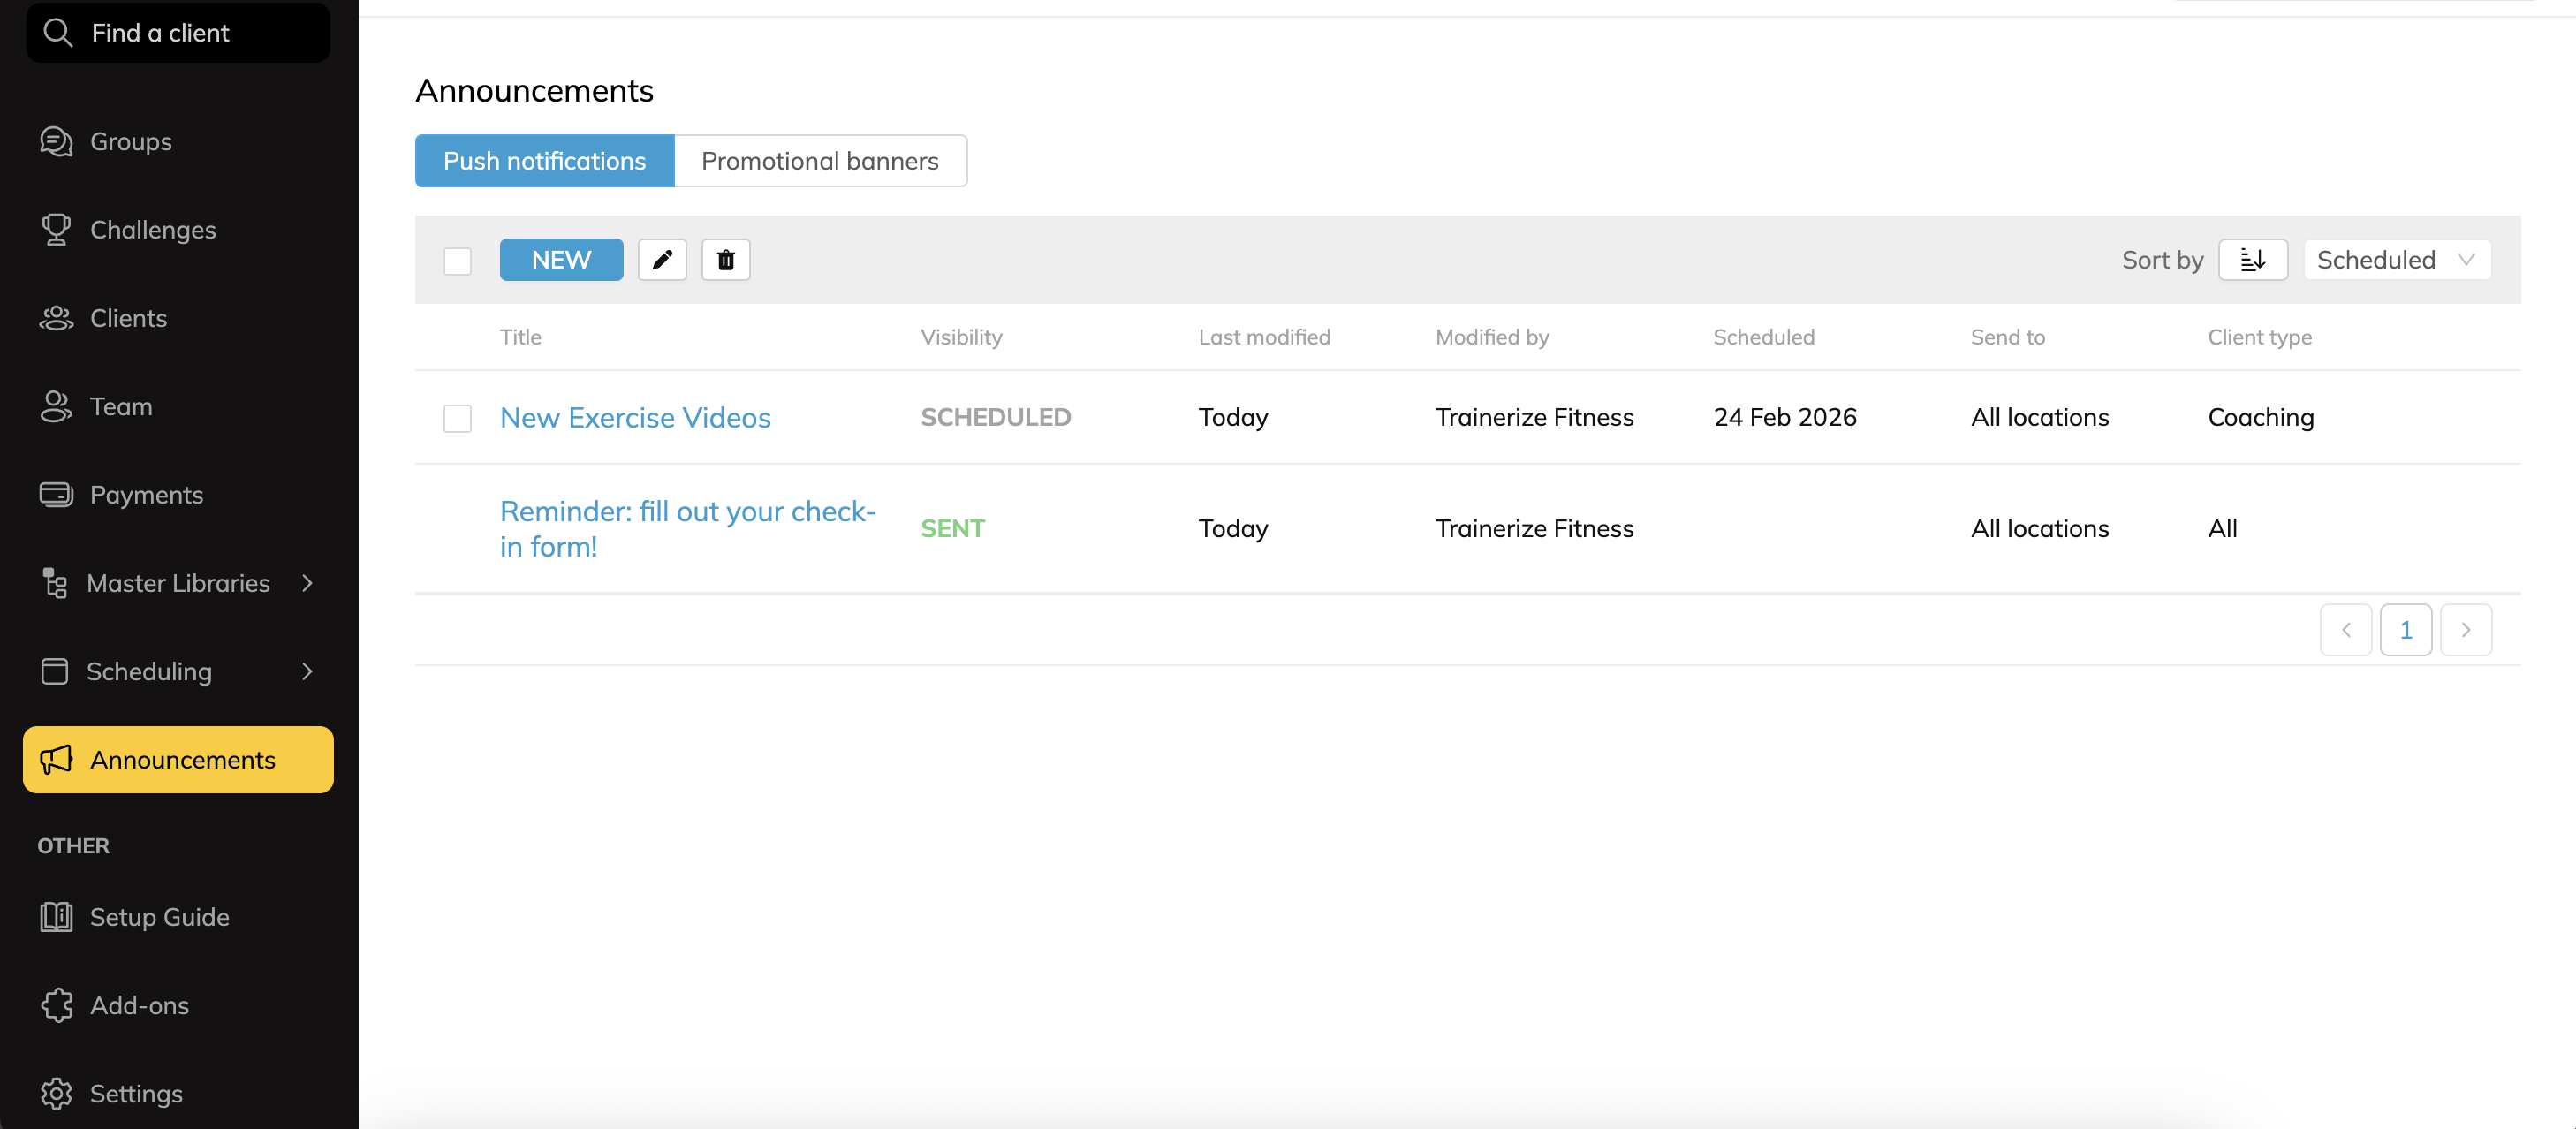The width and height of the screenshot is (2576, 1129).
Task: Expand Scheduling submenu chevron
Action: (x=307, y=671)
